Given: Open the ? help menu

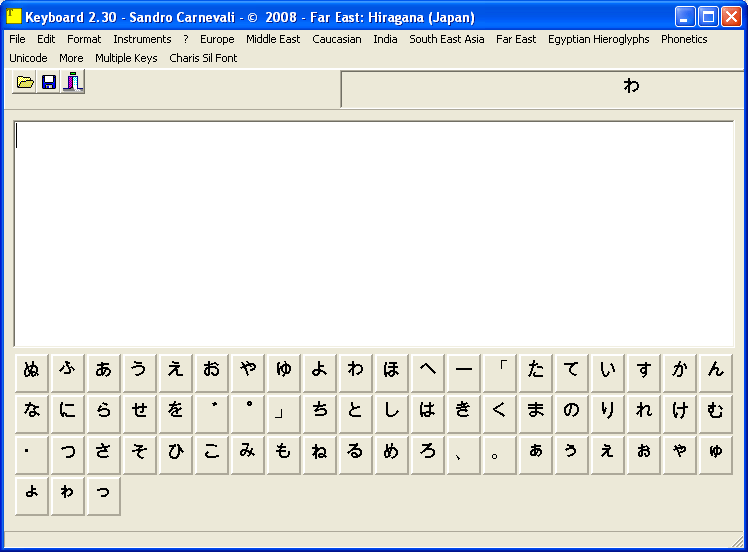Looking at the screenshot, I should (186, 39).
